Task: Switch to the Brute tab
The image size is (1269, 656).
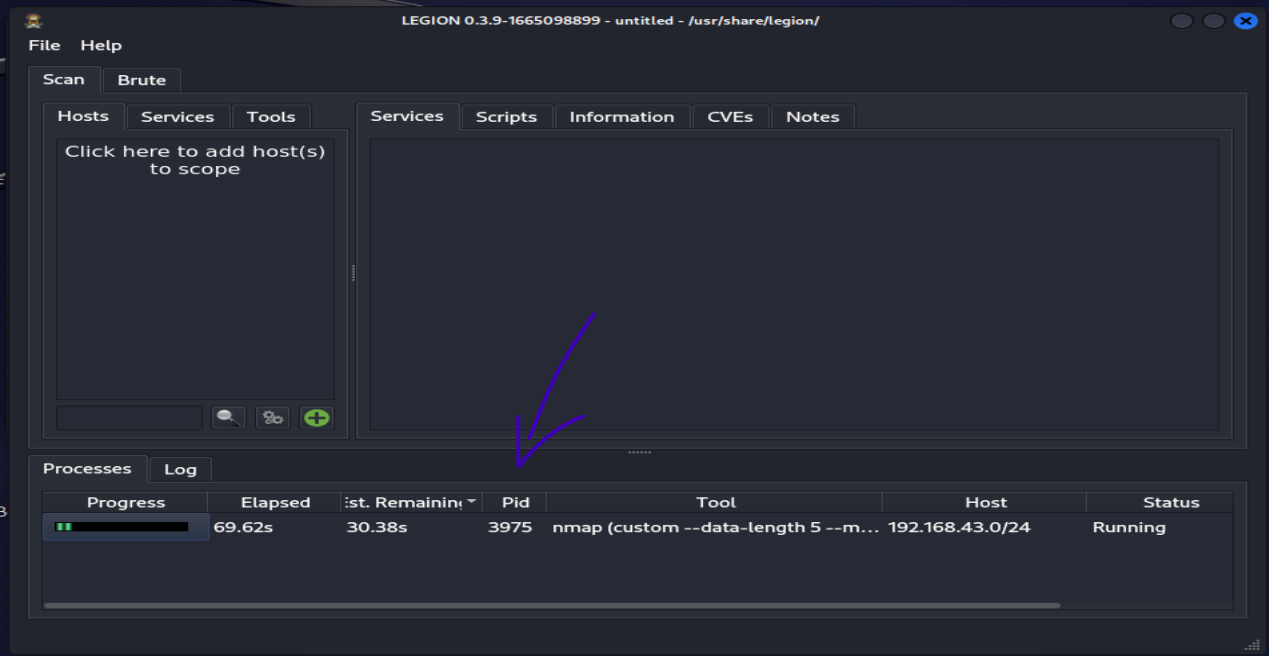Action: (141, 80)
